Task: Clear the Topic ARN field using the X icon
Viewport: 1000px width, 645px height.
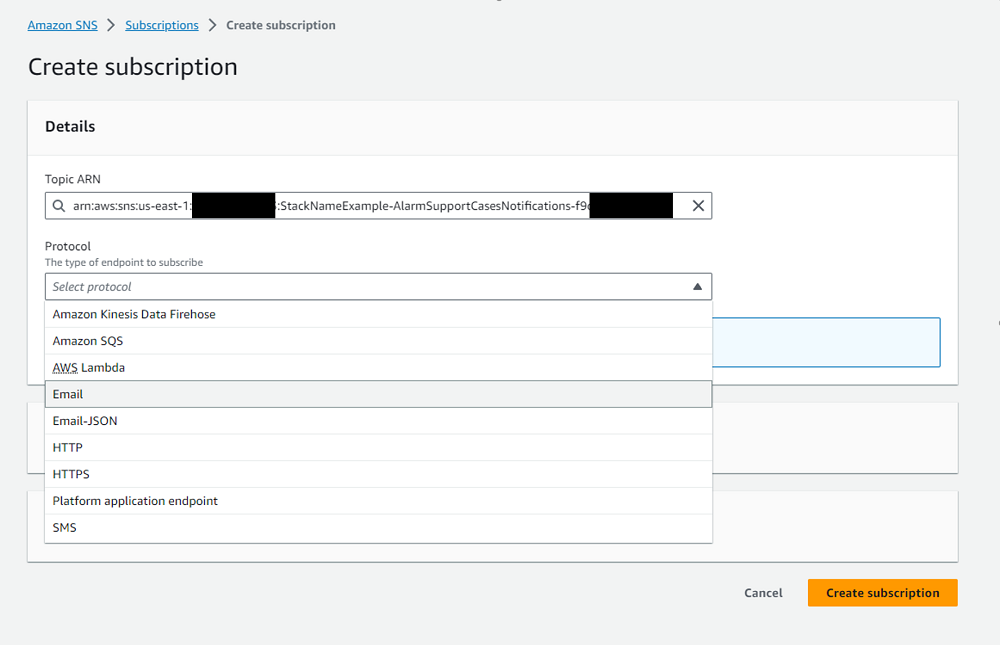Action: (x=697, y=205)
